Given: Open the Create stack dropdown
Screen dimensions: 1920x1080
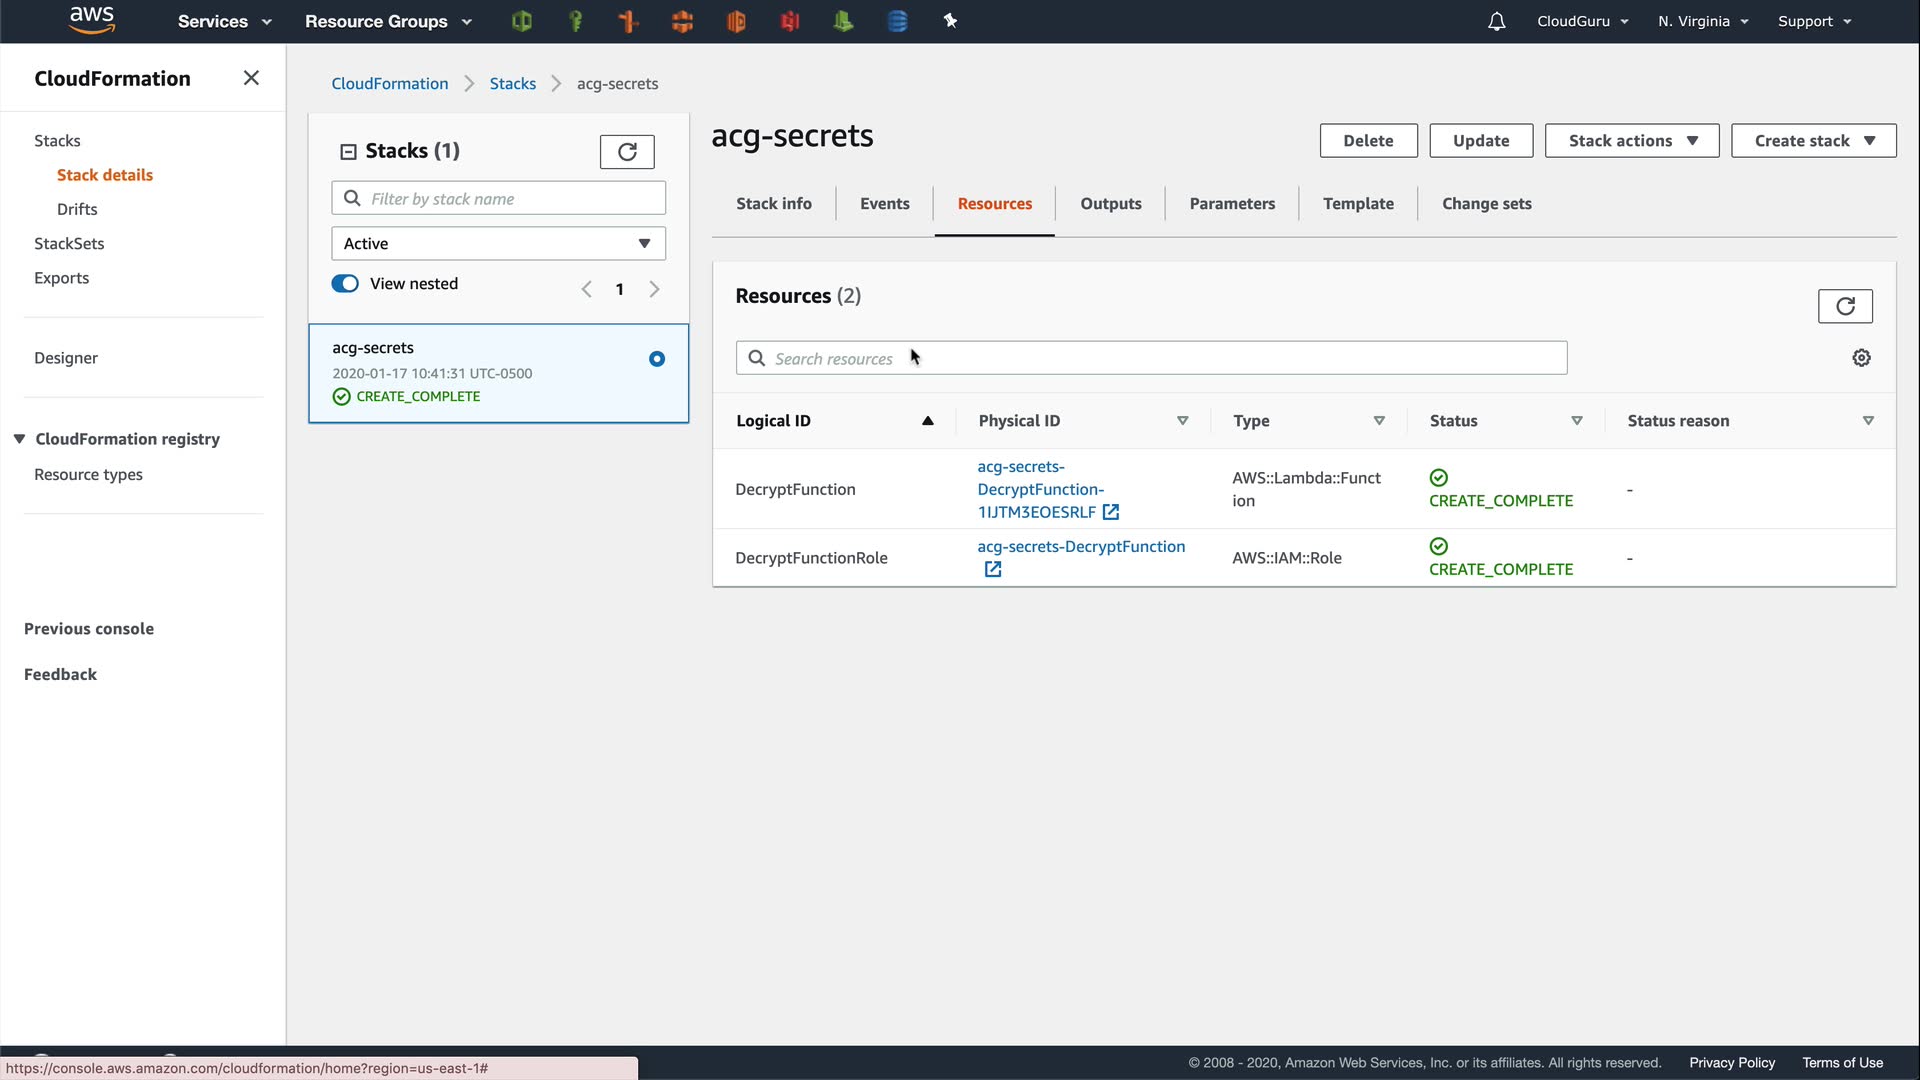Looking at the screenshot, I should [x=1813, y=141].
